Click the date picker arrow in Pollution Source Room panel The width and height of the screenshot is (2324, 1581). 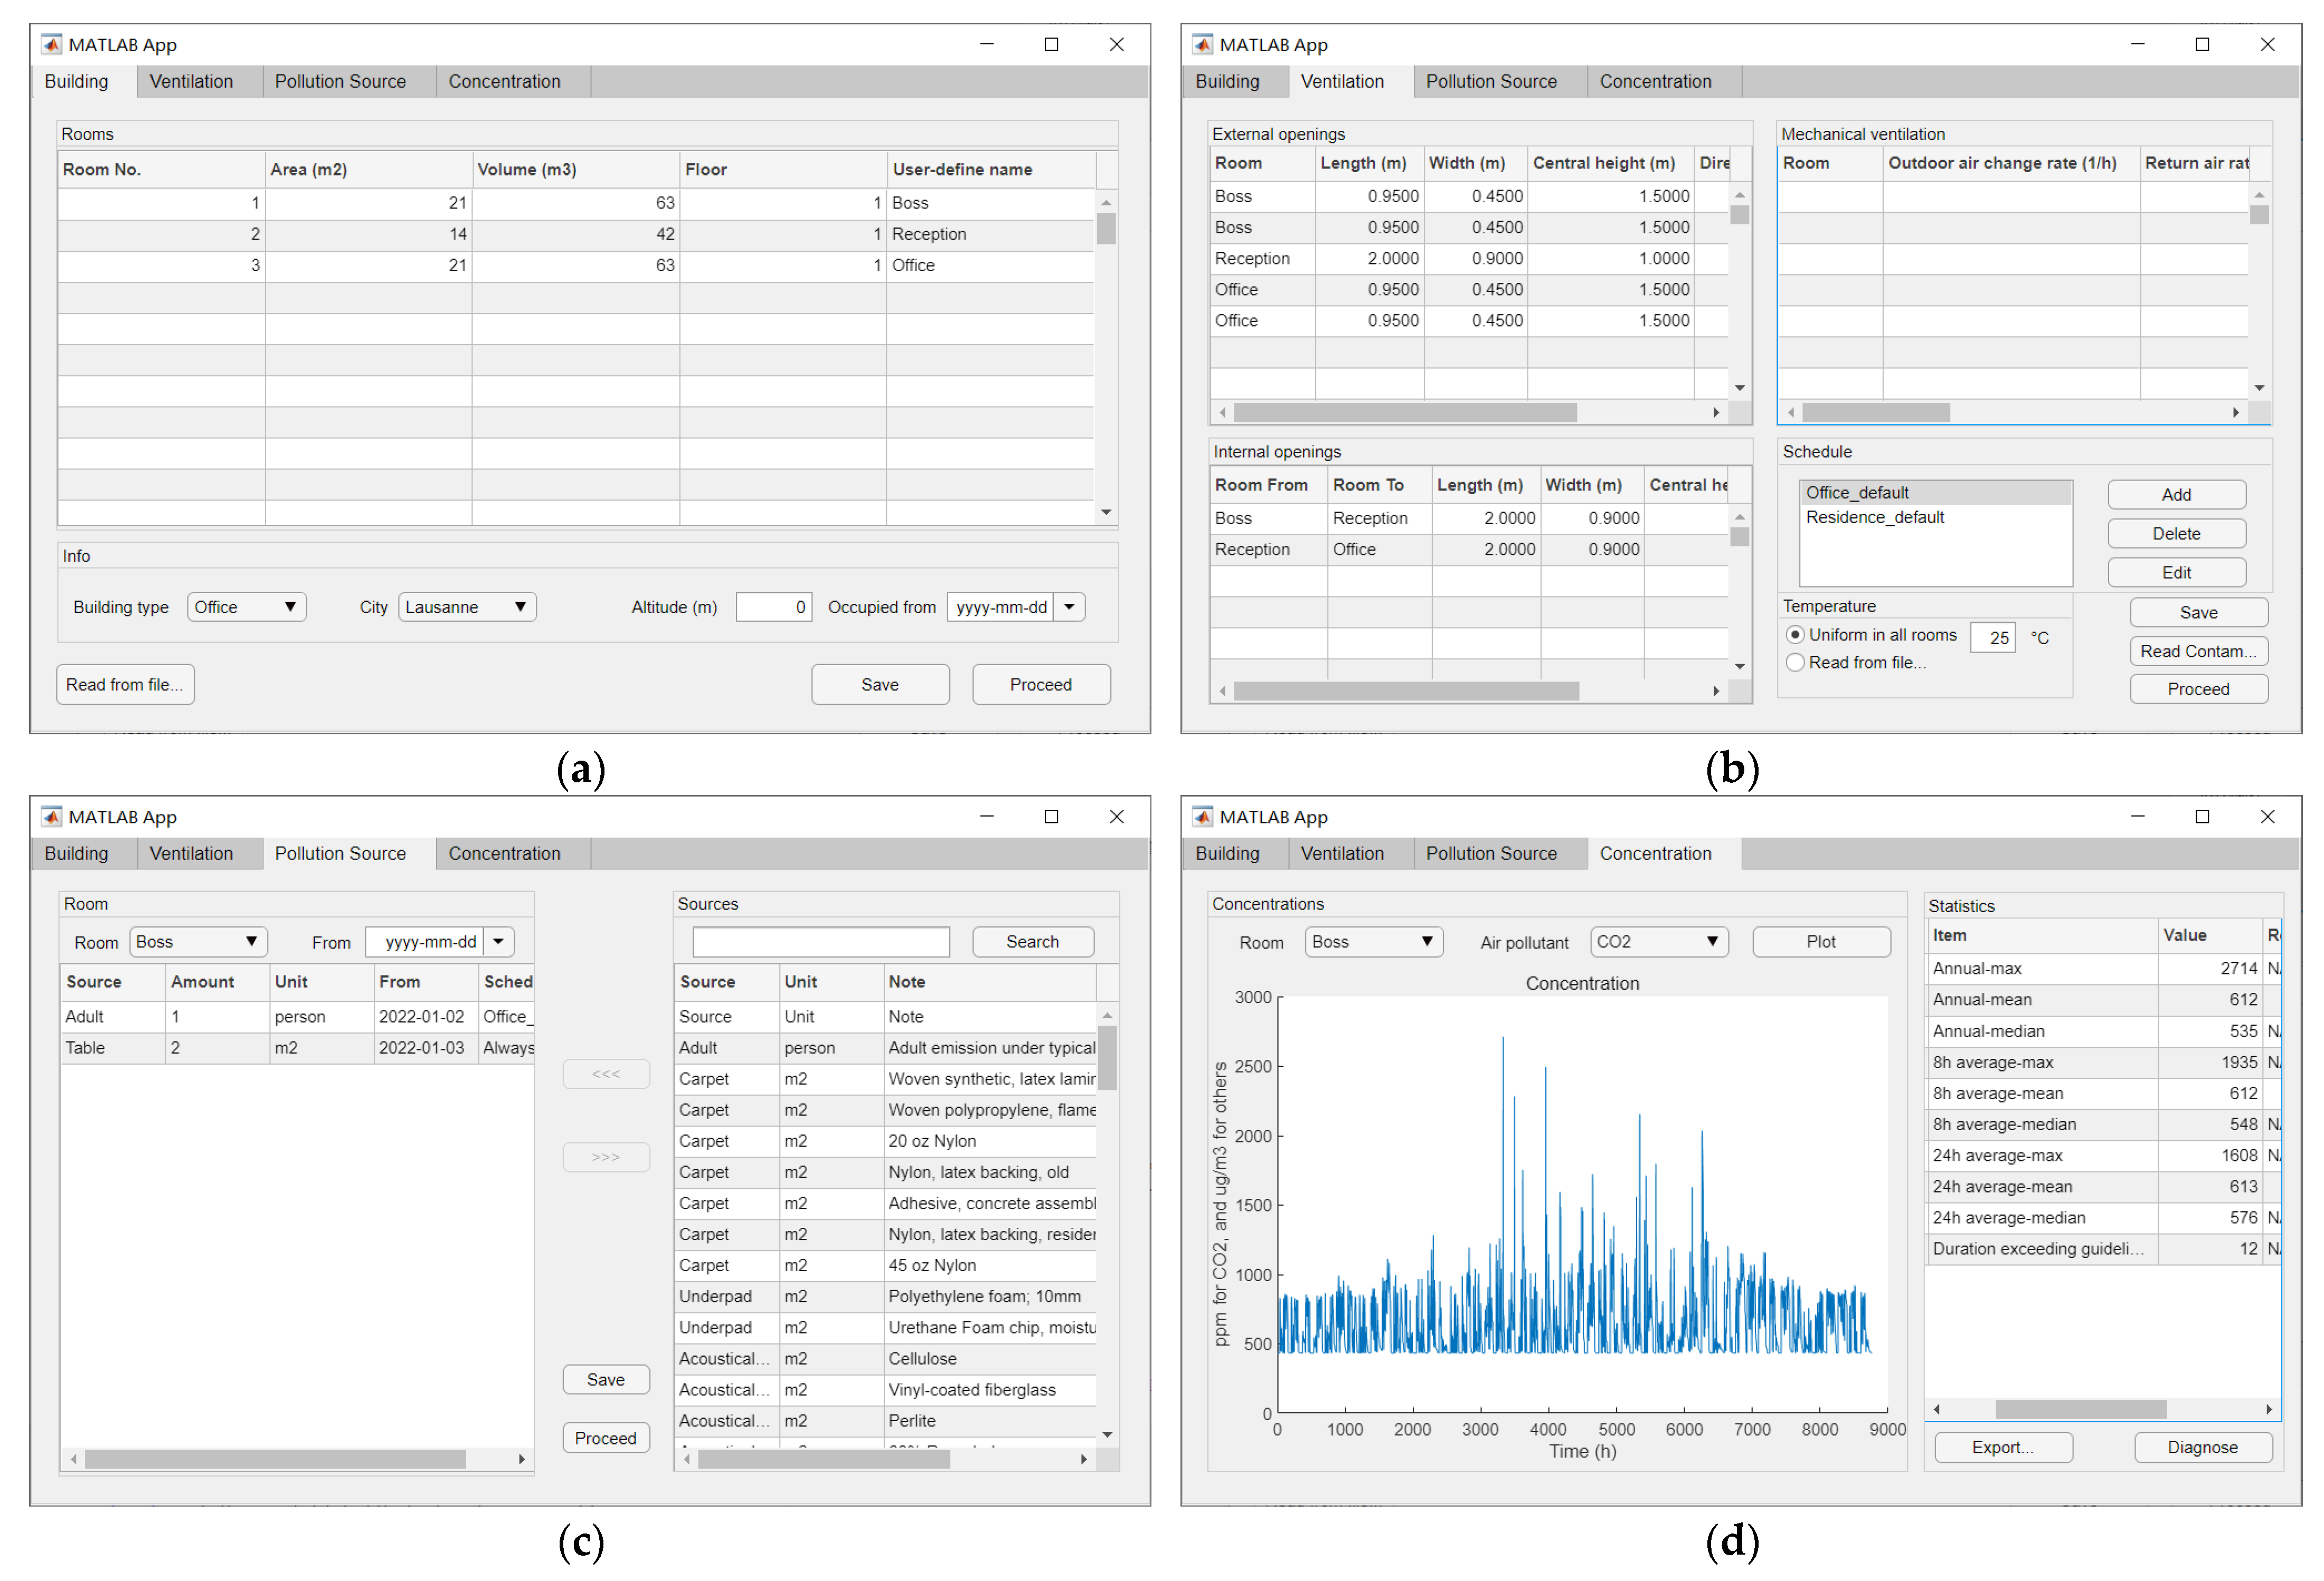[498, 942]
